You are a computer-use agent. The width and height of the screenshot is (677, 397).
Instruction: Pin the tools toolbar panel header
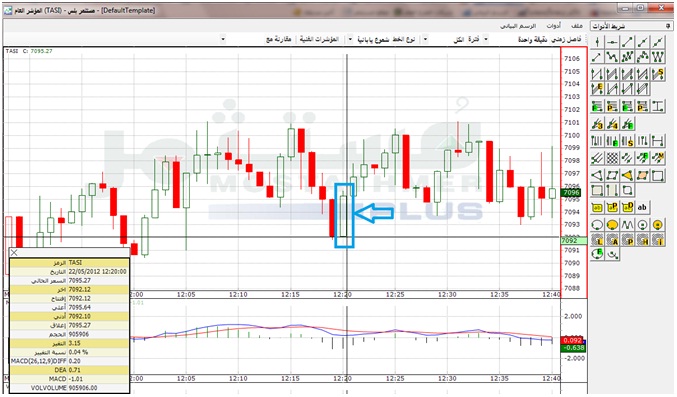click(x=668, y=26)
